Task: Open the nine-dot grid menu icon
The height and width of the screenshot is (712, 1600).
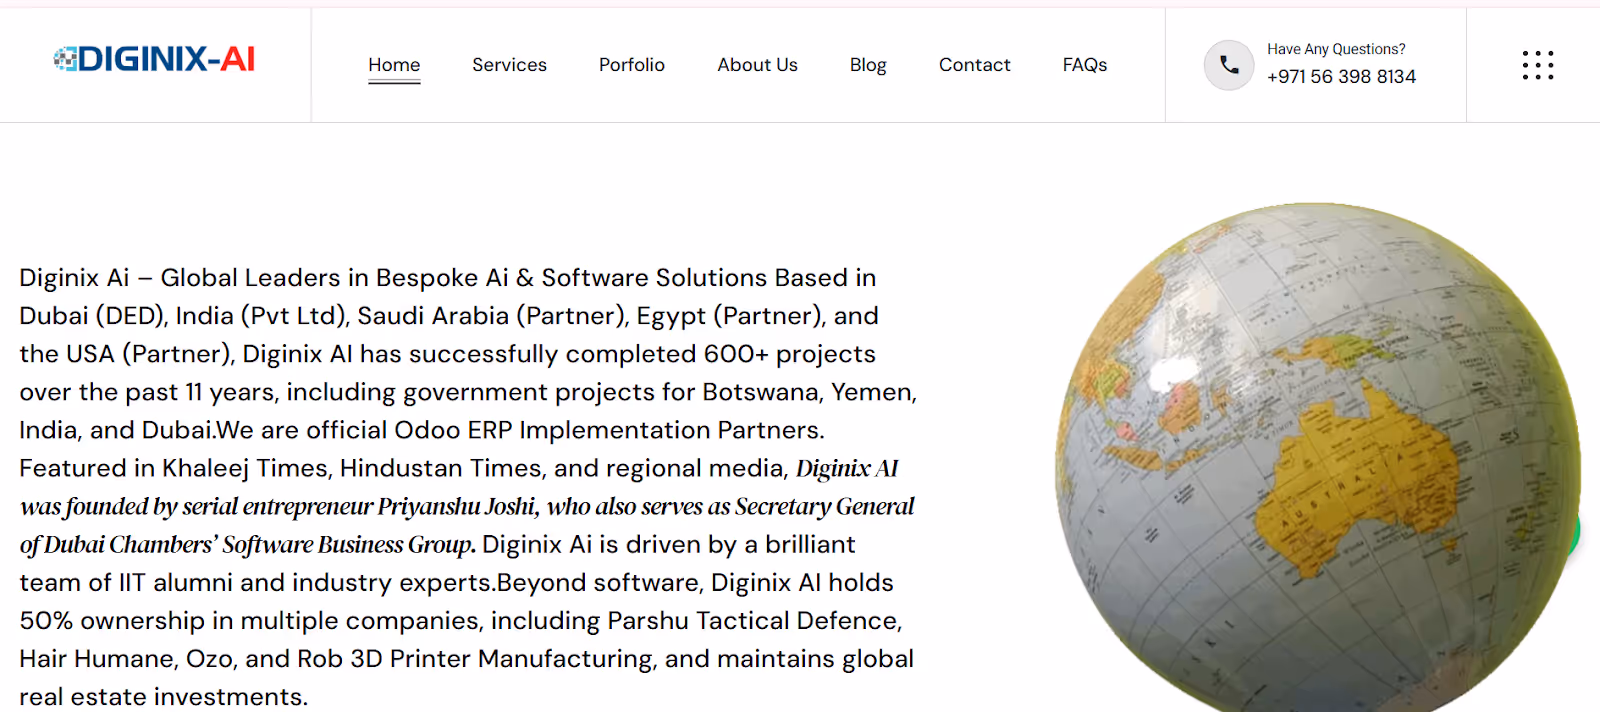Action: click(1537, 65)
